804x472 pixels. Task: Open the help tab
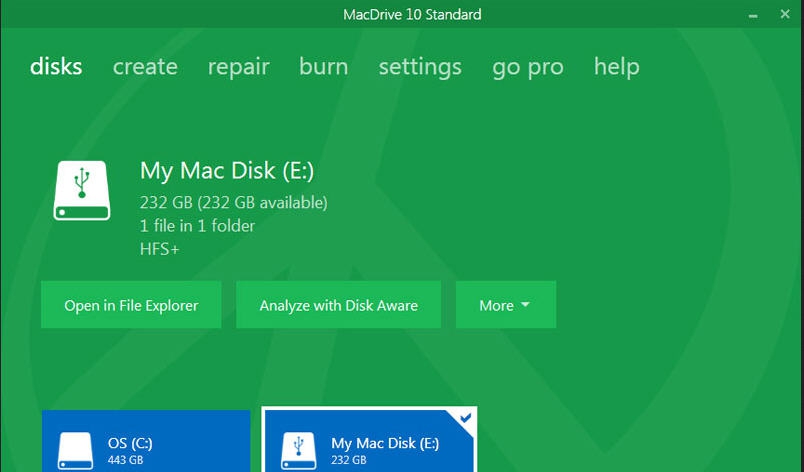(x=616, y=68)
